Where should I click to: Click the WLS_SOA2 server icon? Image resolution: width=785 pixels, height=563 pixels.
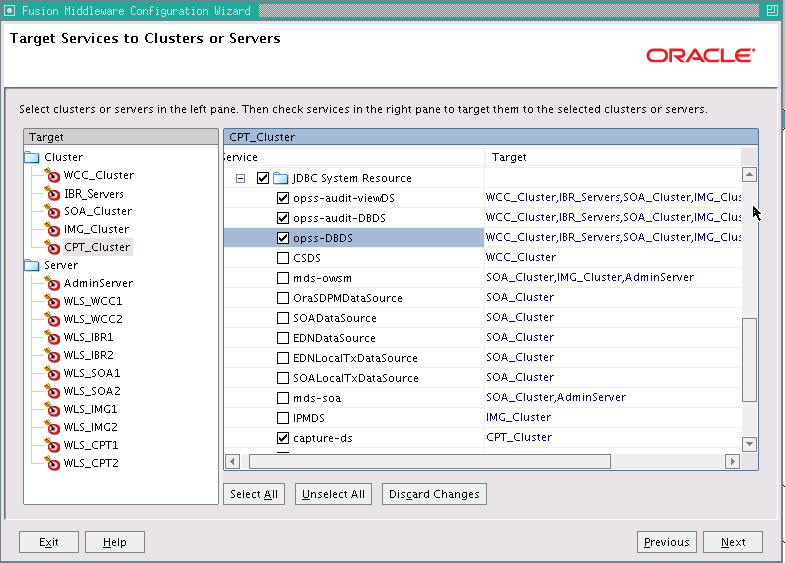(x=52, y=391)
